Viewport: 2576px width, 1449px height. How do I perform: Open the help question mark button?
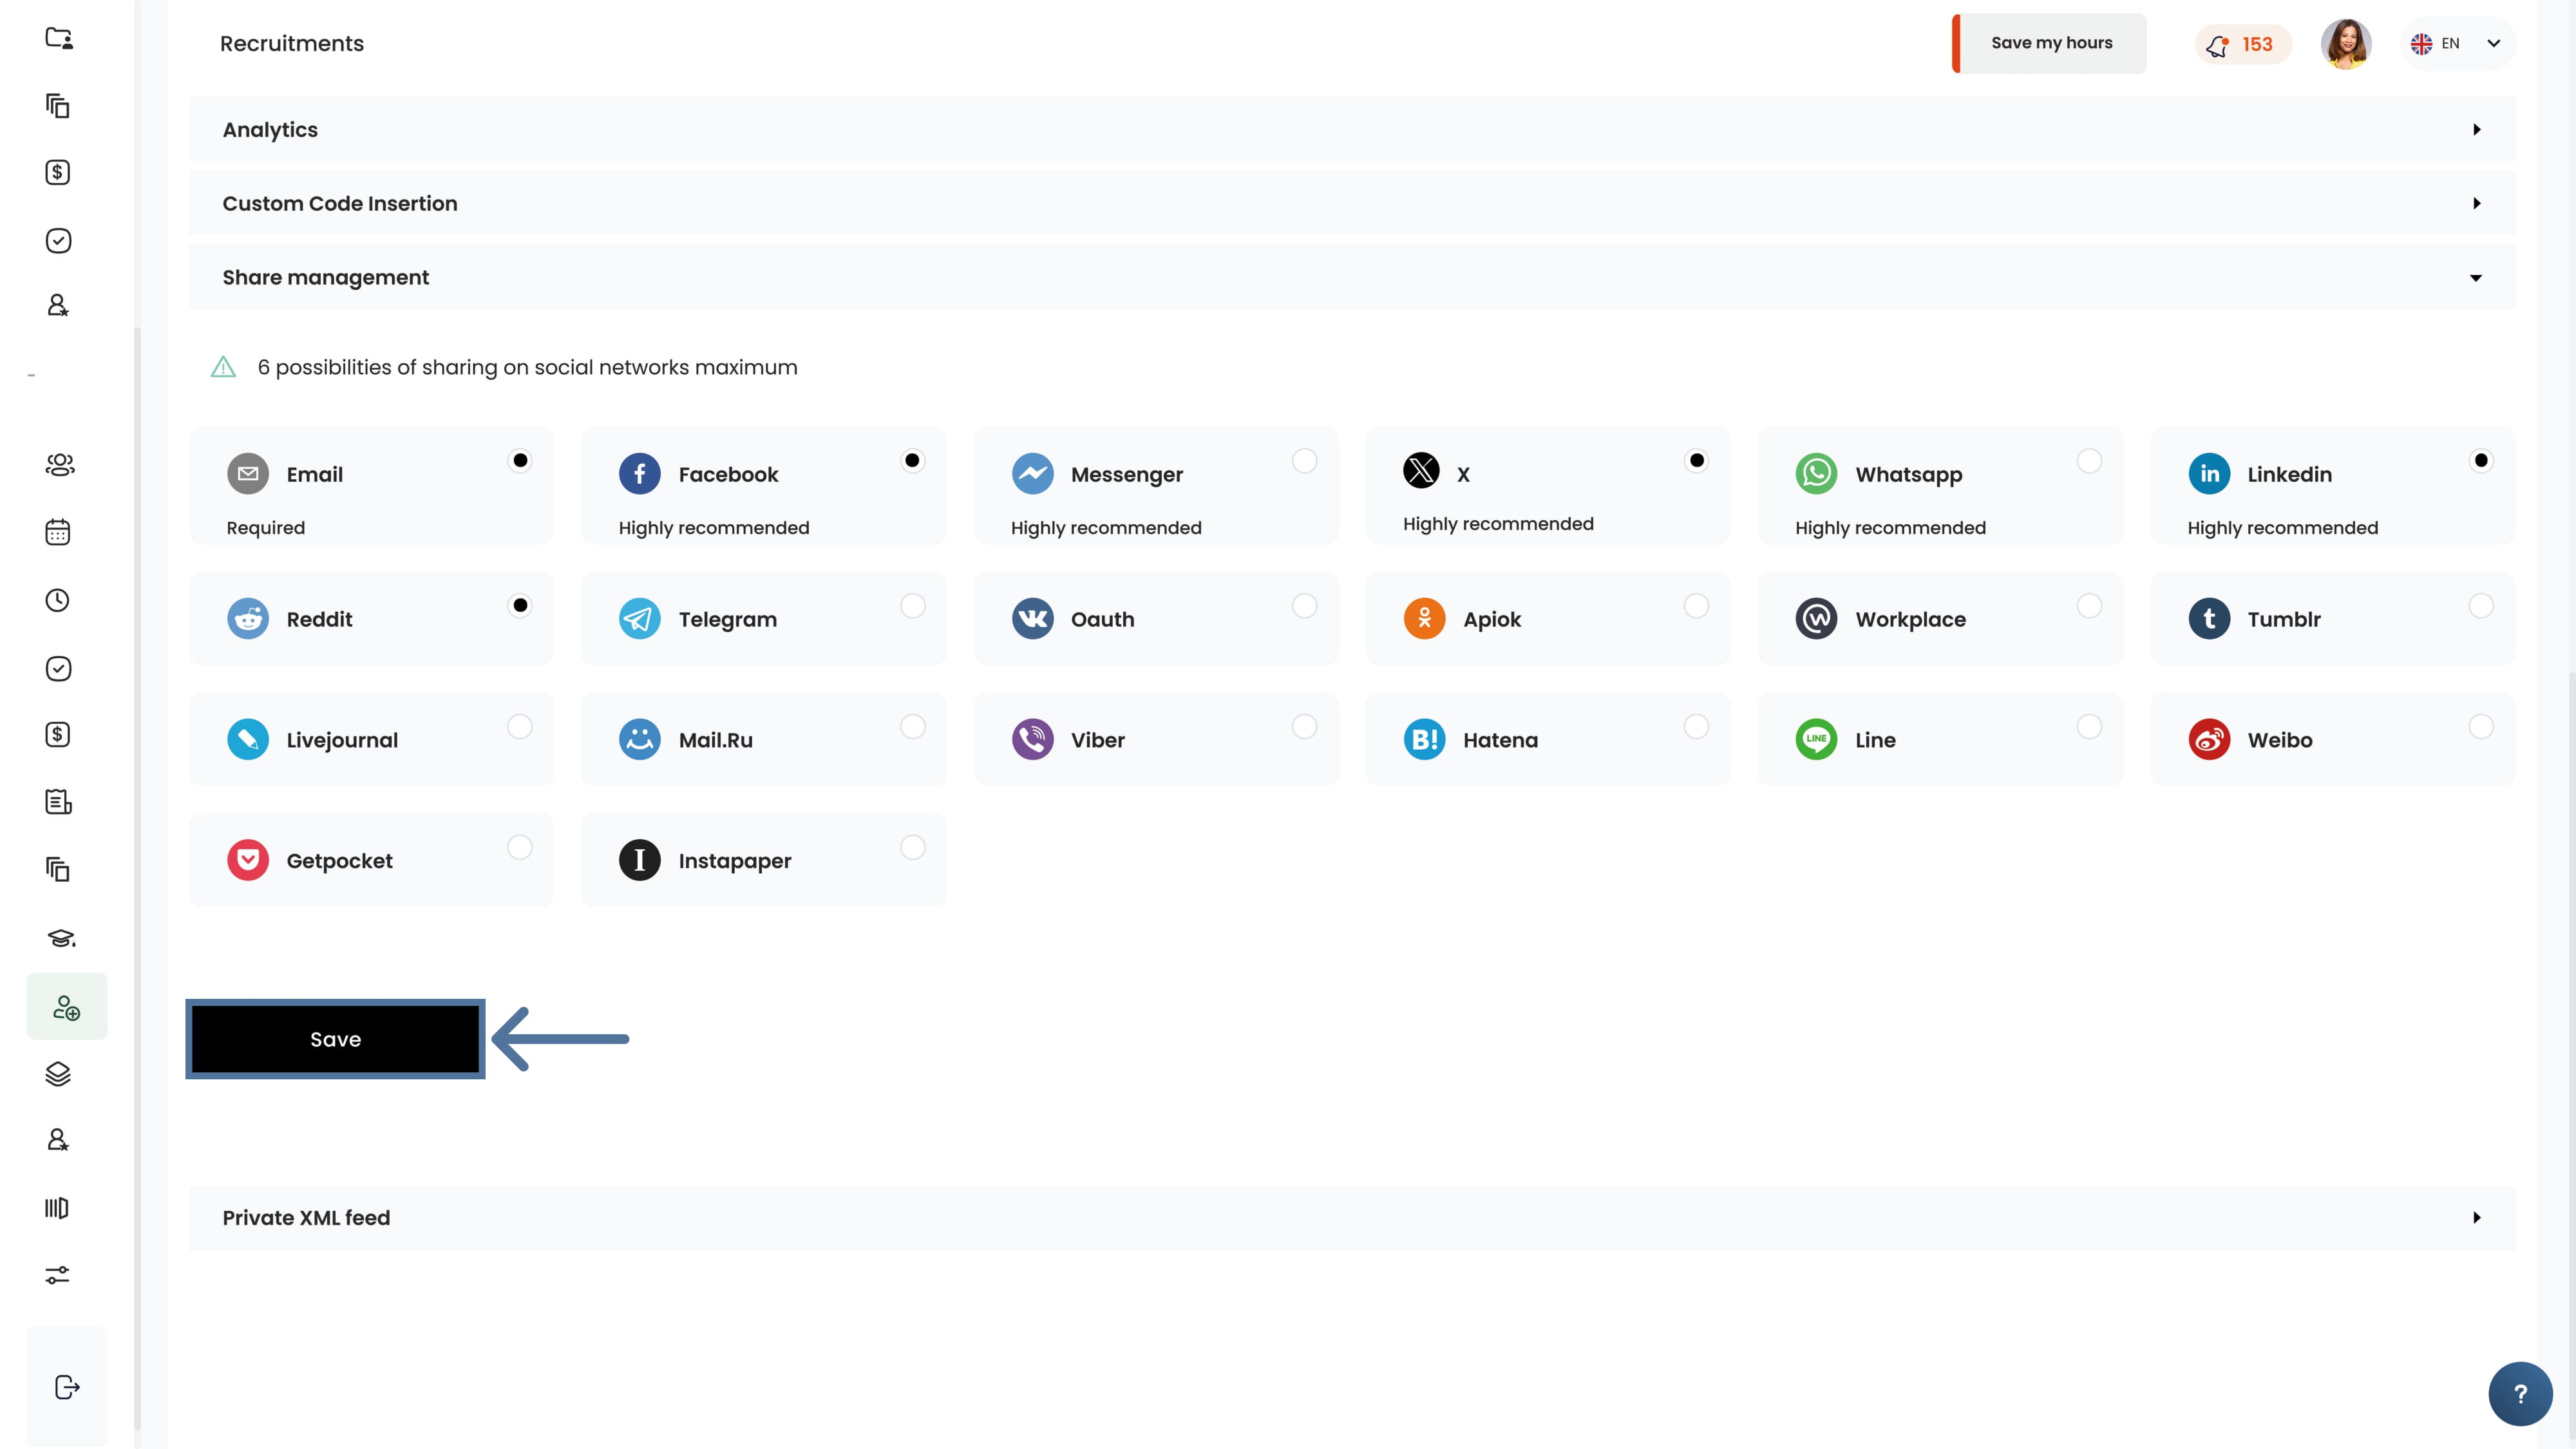(2520, 1394)
